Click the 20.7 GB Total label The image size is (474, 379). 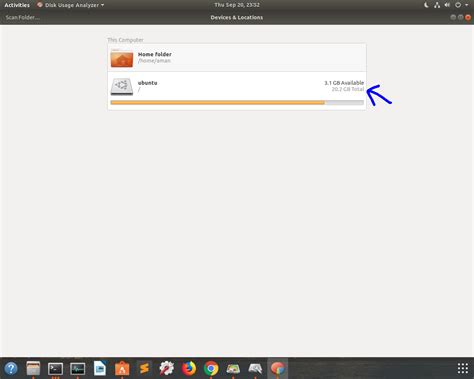[348, 89]
